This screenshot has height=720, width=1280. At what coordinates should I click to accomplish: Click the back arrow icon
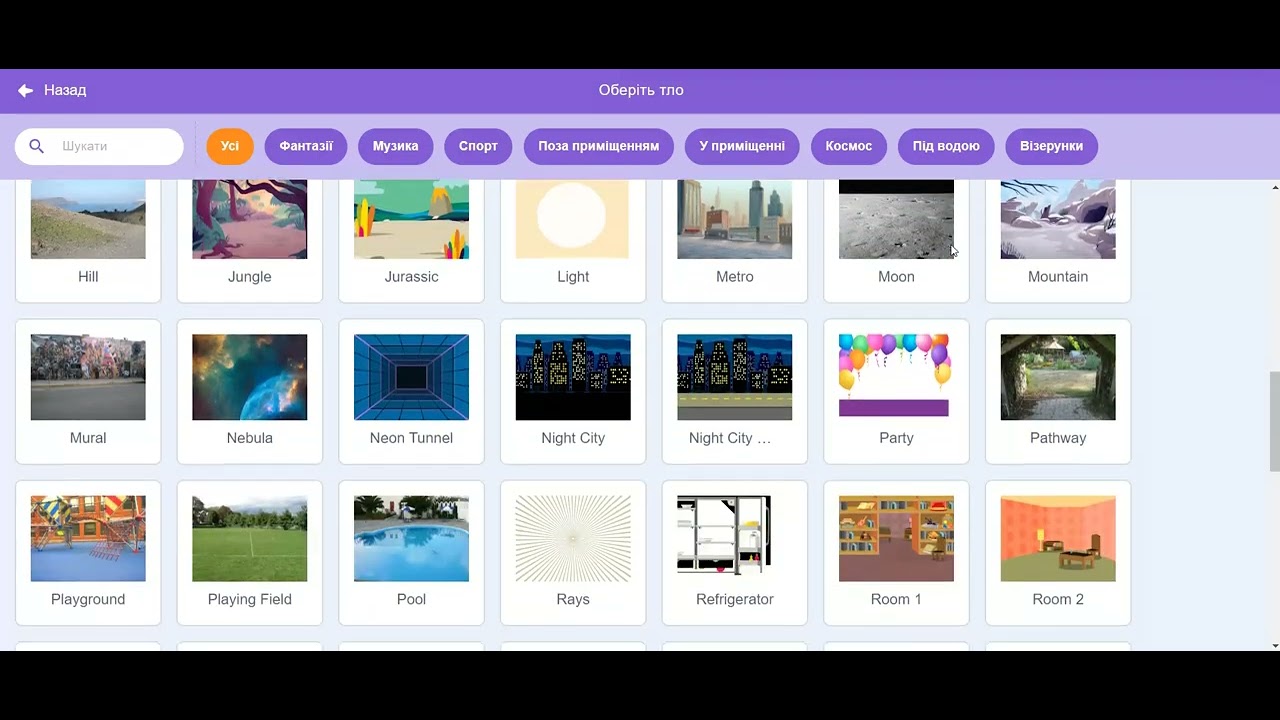point(26,90)
